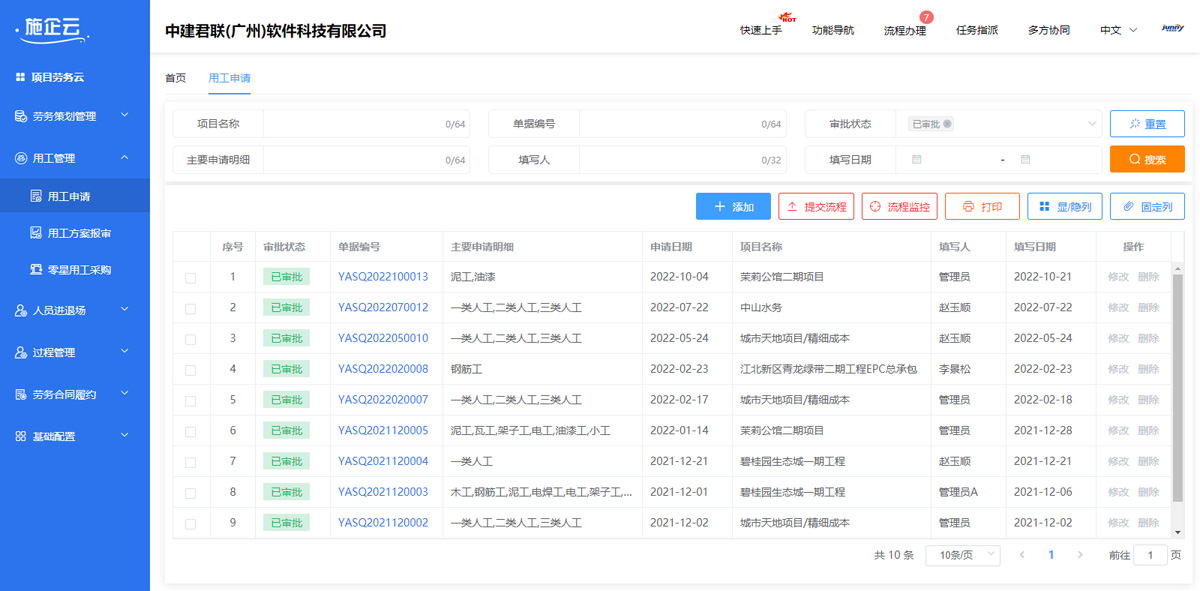The height and width of the screenshot is (591, 1200).
Task: Check row 4 YASQ2022020008 checkbox
Action: tap(190, 370)
